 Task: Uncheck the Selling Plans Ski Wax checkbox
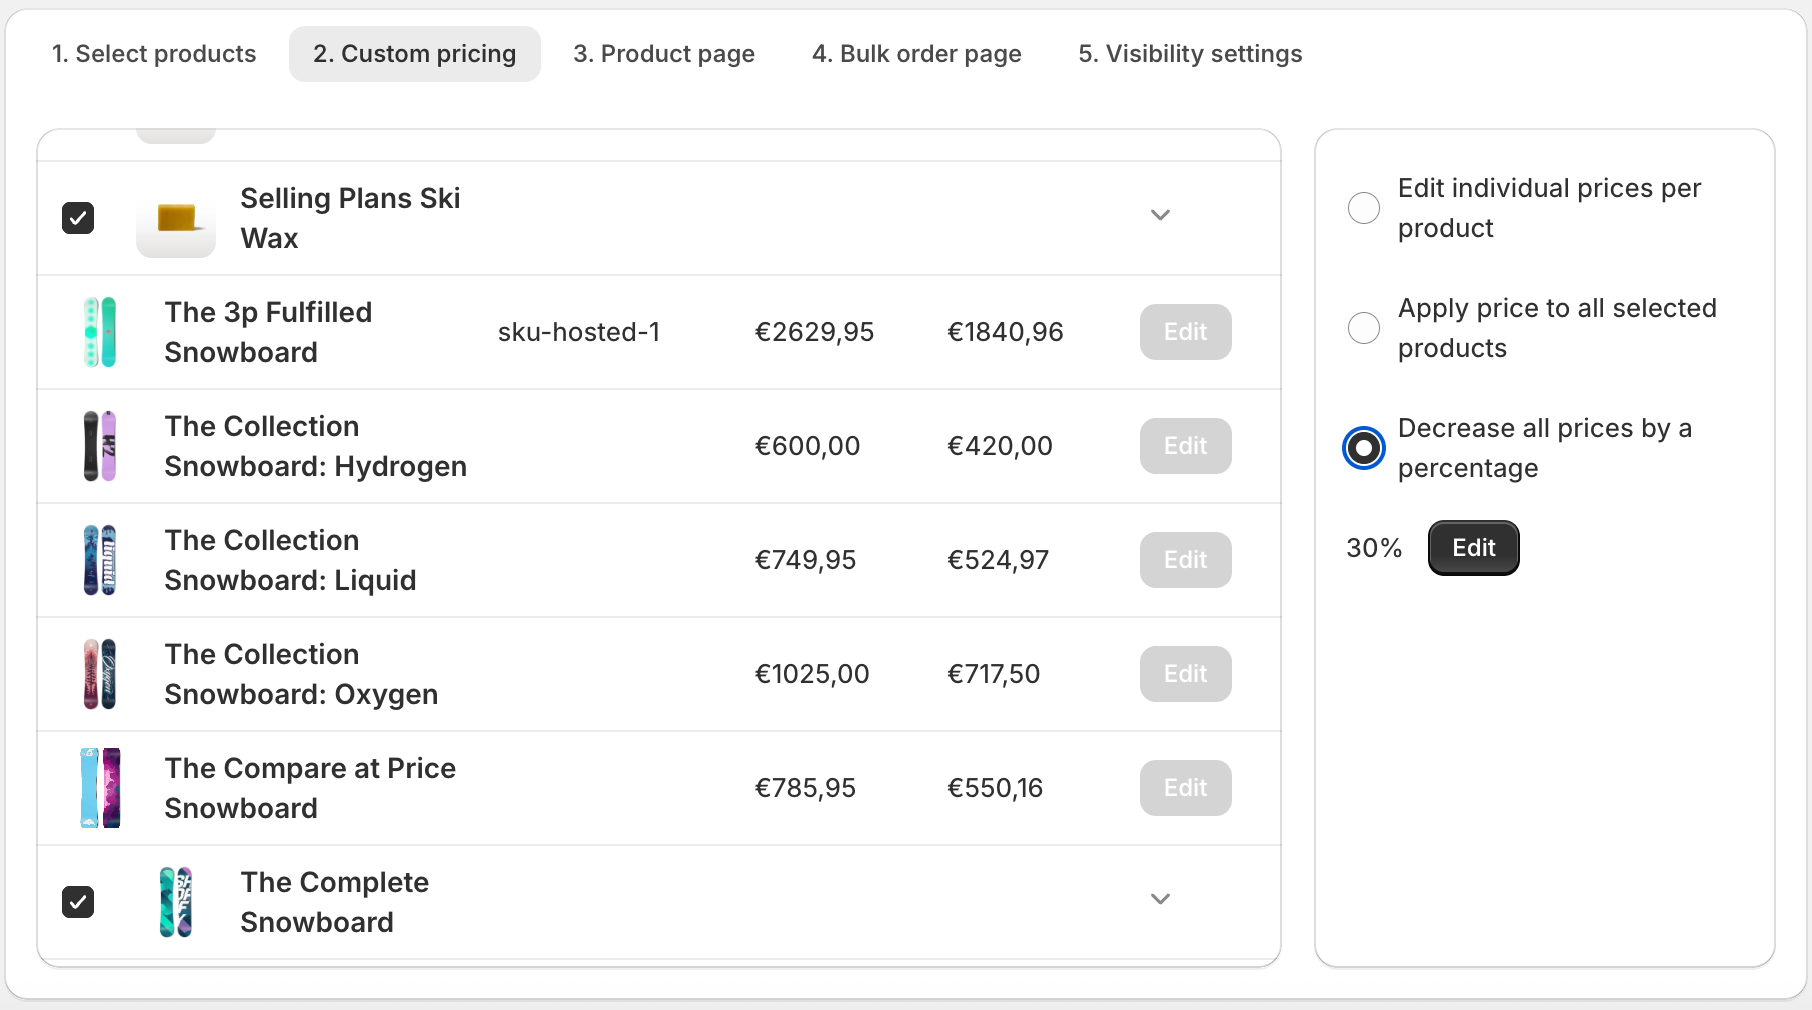78,218
